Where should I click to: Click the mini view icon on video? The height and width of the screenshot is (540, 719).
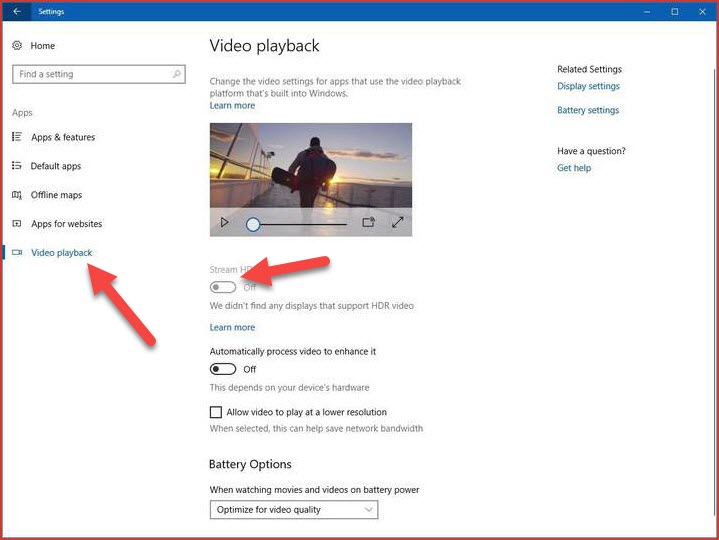coord(368,223)
